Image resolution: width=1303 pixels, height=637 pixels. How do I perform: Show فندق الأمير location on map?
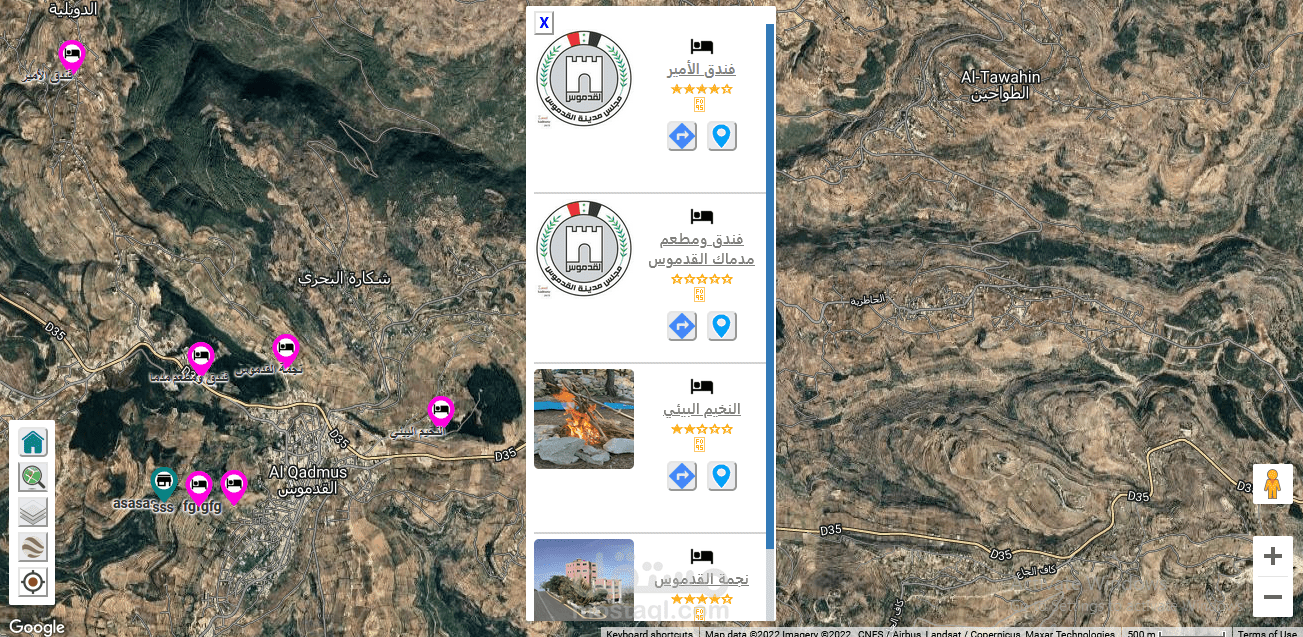[722, 136]
